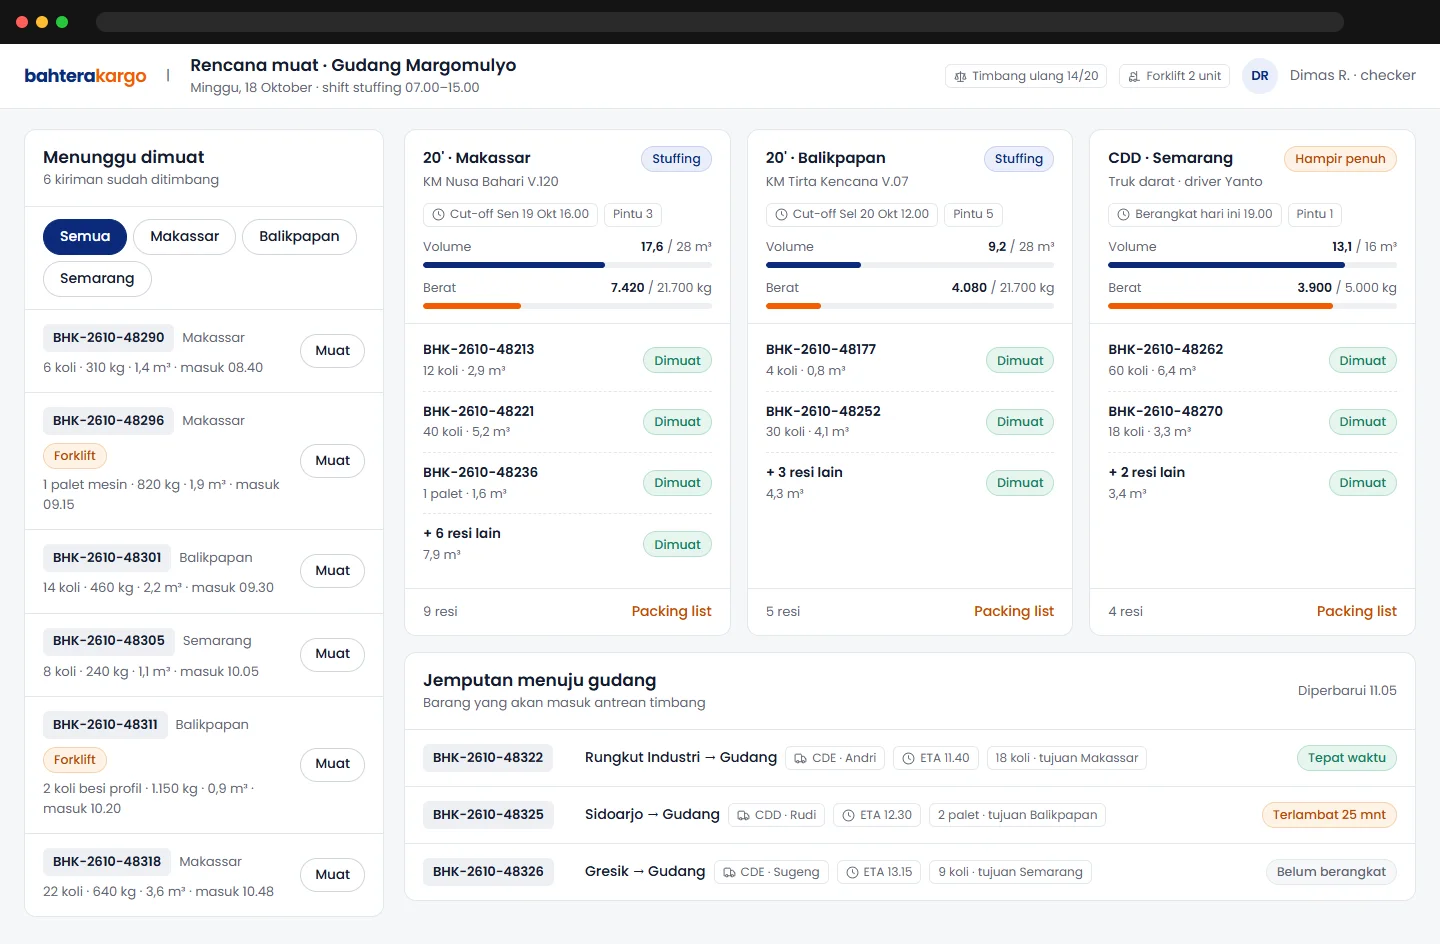Image resolution: width=1440 pixels, height=944 pixels.
Task: Click Stuffing badge on Balikpapan card
Action: tap(1019, 159)
